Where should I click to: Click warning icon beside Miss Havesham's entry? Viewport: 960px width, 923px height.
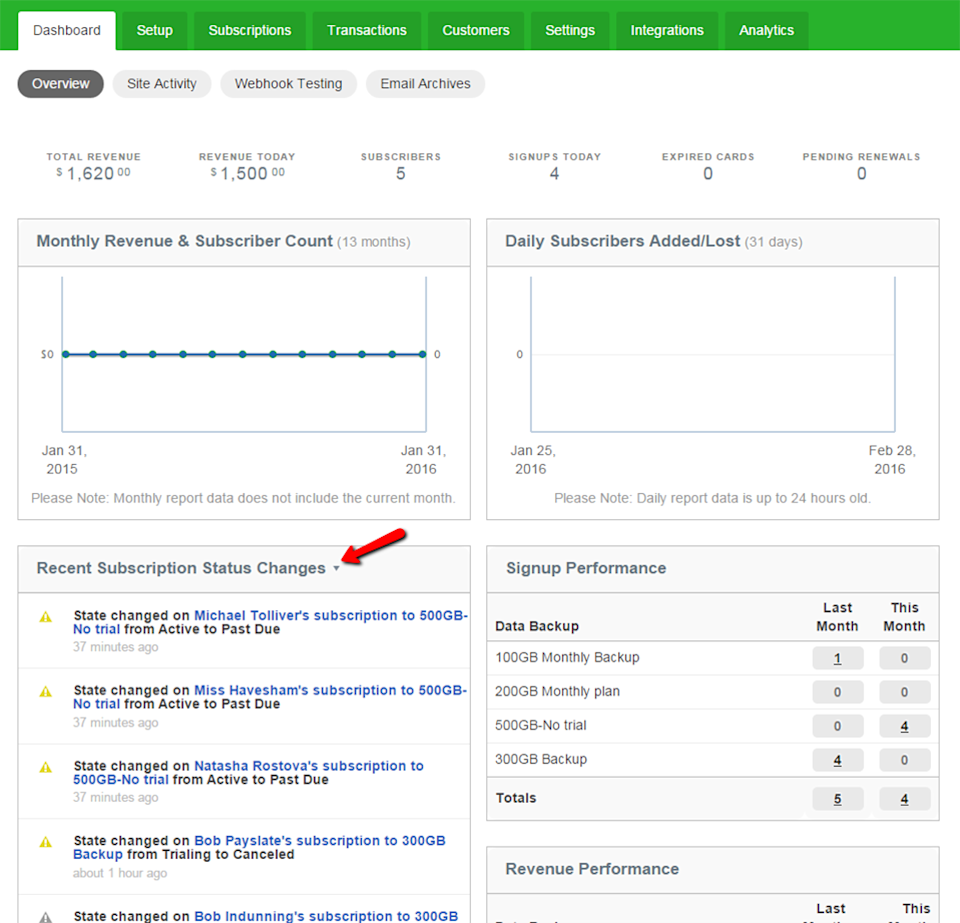(x=46, y=692)
